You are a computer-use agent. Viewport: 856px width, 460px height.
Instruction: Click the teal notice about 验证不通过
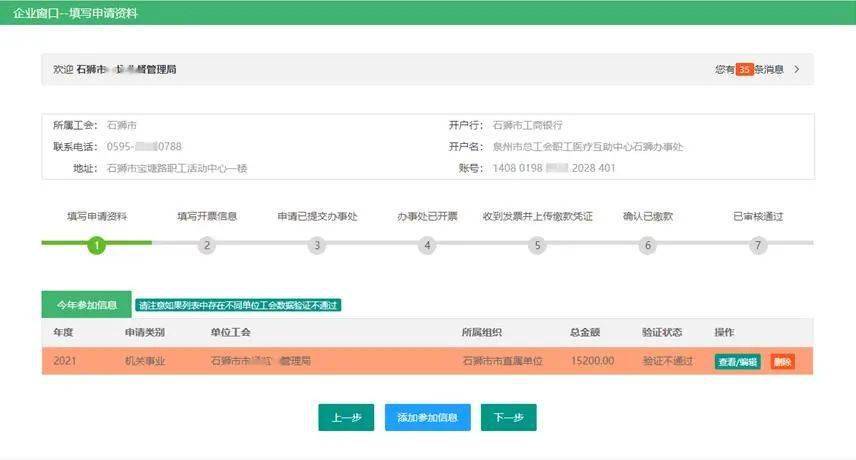point(238,305)
